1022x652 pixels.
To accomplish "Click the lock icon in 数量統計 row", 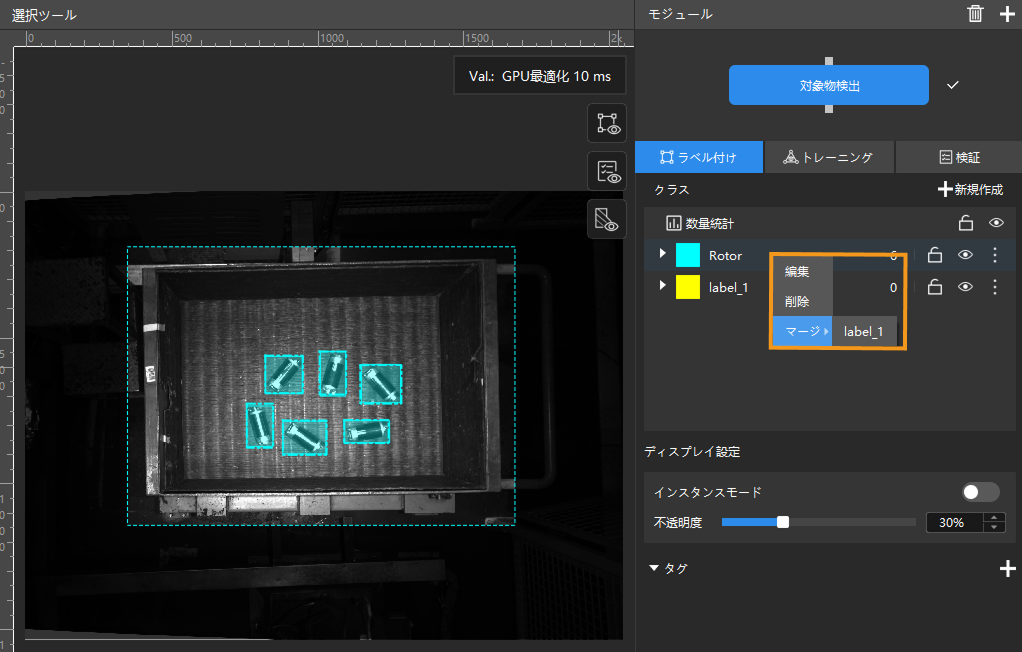I will point(966,223).
